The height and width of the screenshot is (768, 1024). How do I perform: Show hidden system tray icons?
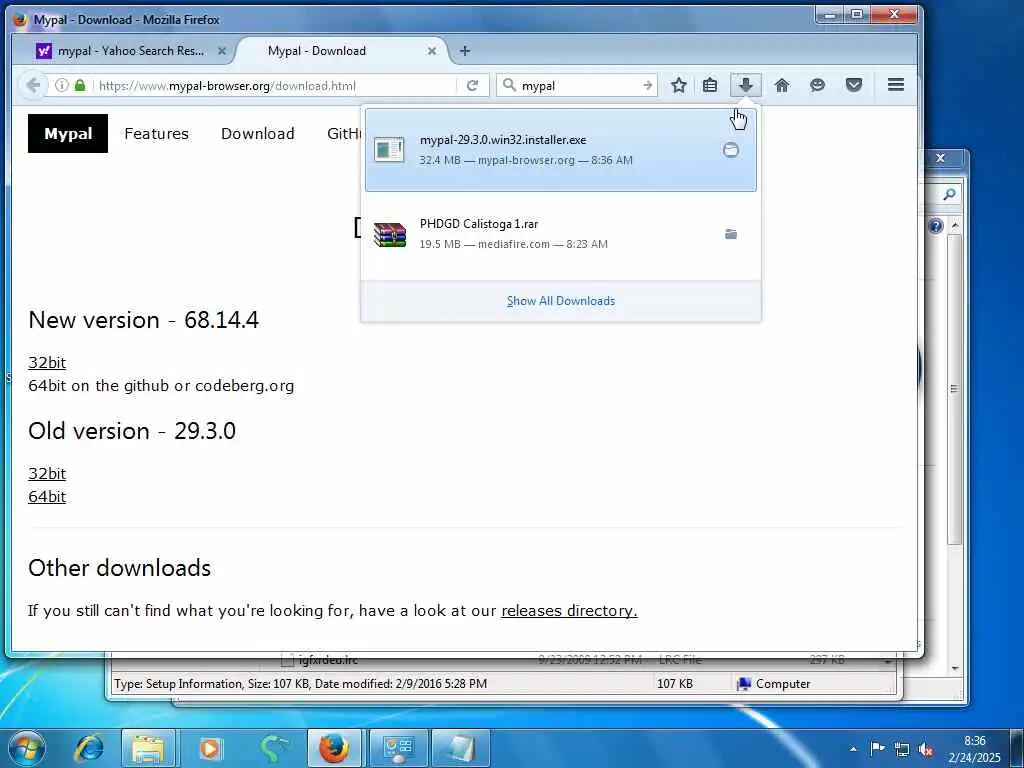click(x=853, y=749)
